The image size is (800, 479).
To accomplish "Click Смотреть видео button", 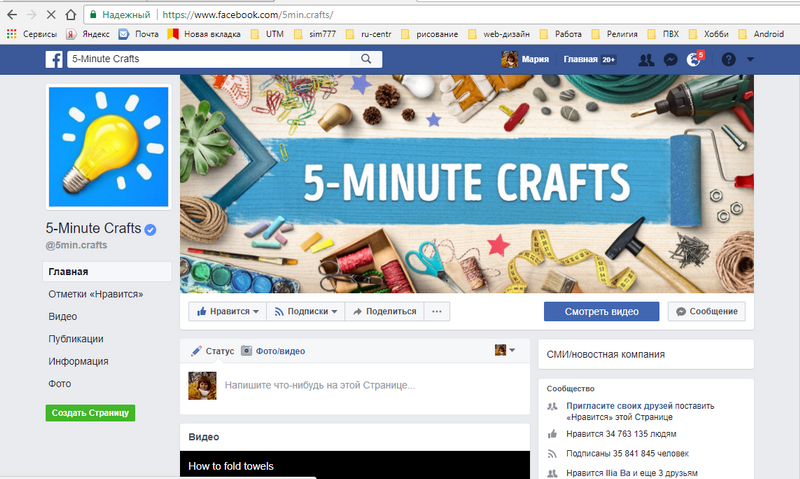I will [602, 311].
